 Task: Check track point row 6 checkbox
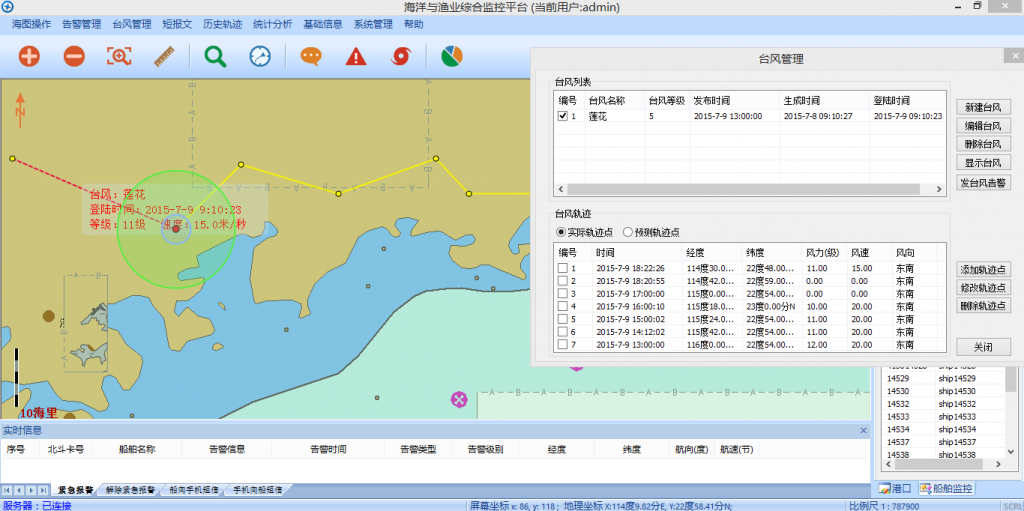[x=562, y=332]
